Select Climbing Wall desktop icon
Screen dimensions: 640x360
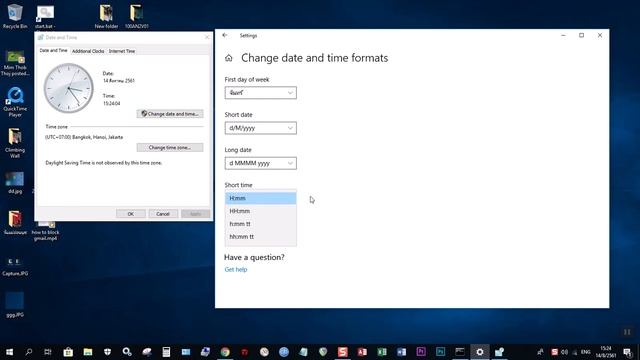15,143
